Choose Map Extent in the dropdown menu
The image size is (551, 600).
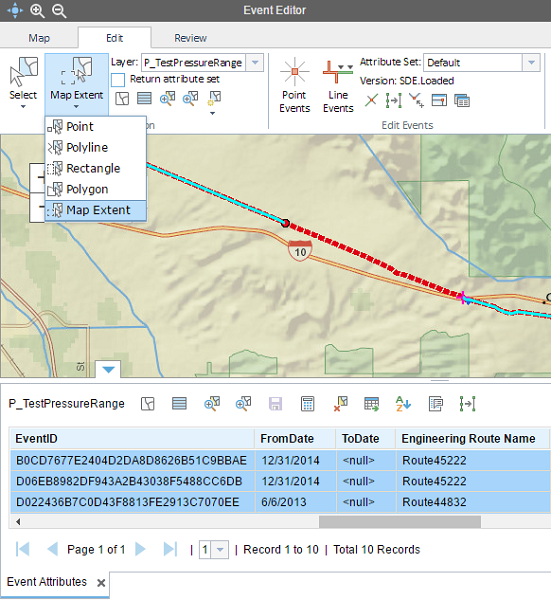[x=96, y=210]
